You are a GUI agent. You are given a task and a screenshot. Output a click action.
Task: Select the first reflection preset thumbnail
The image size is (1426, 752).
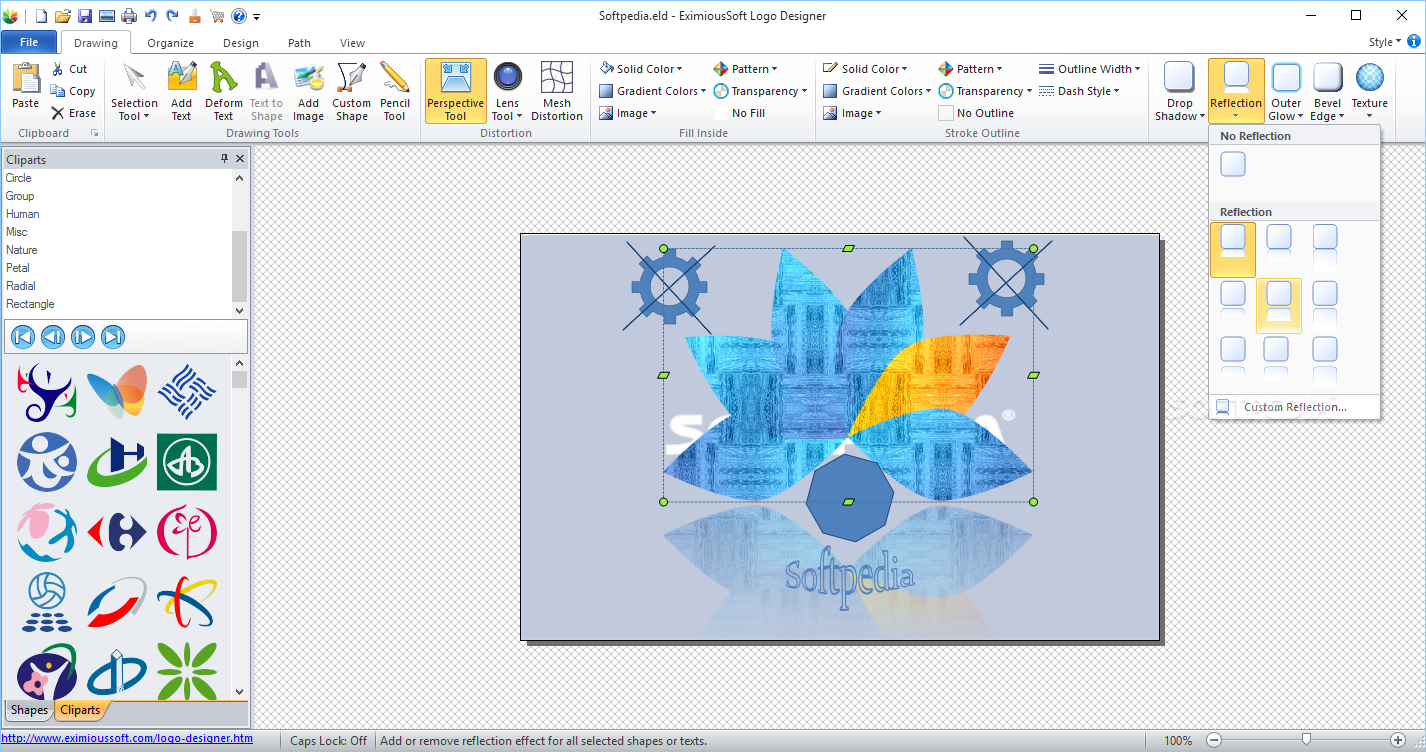(1233, 249)
